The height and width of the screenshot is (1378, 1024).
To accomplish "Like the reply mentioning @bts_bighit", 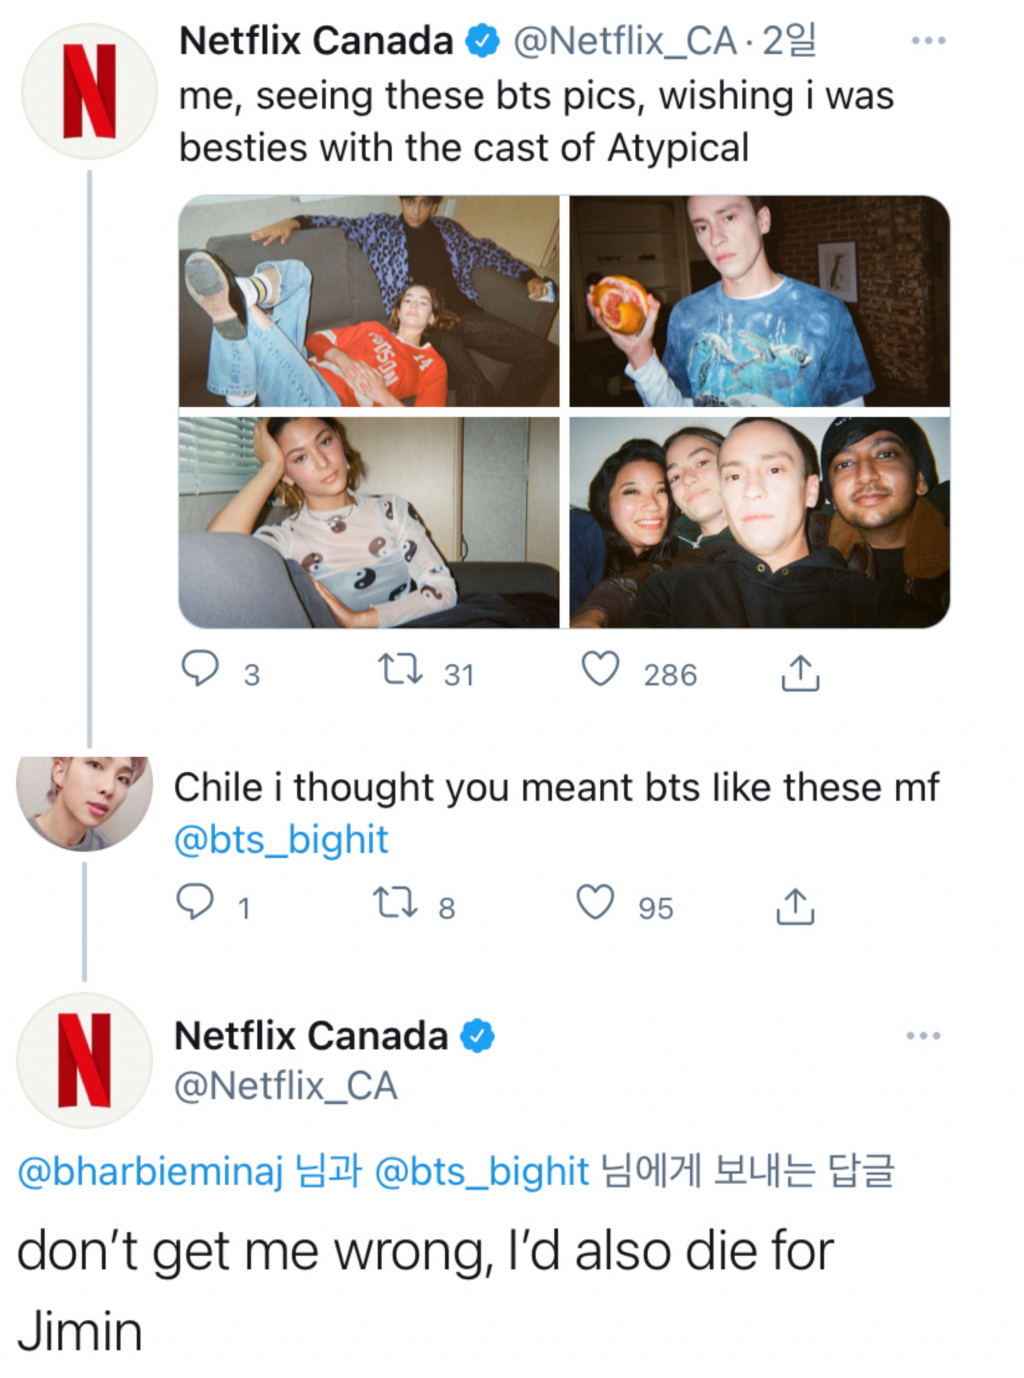I will click(x=595, y=902).
